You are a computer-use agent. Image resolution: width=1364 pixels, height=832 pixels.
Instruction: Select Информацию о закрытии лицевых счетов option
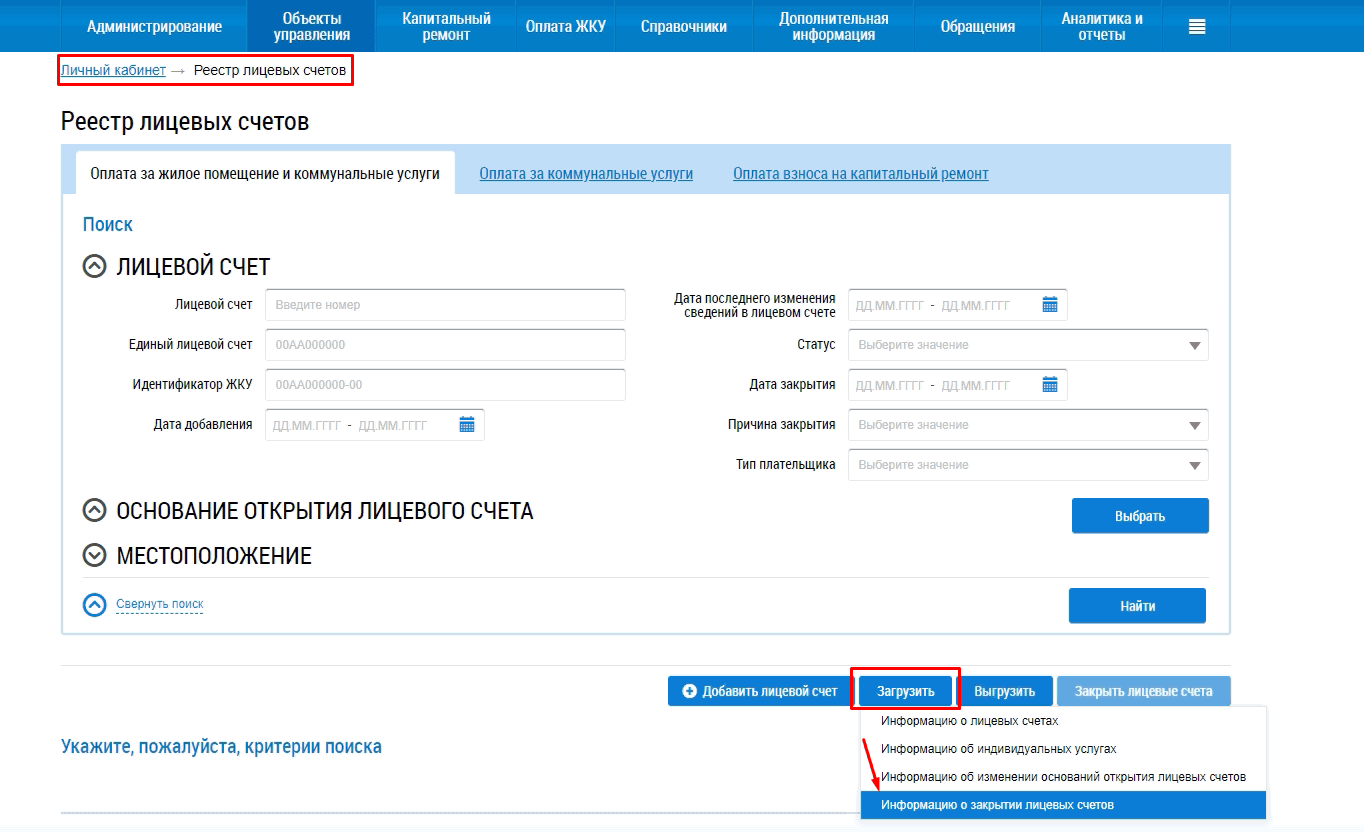[x=997, y=805]
